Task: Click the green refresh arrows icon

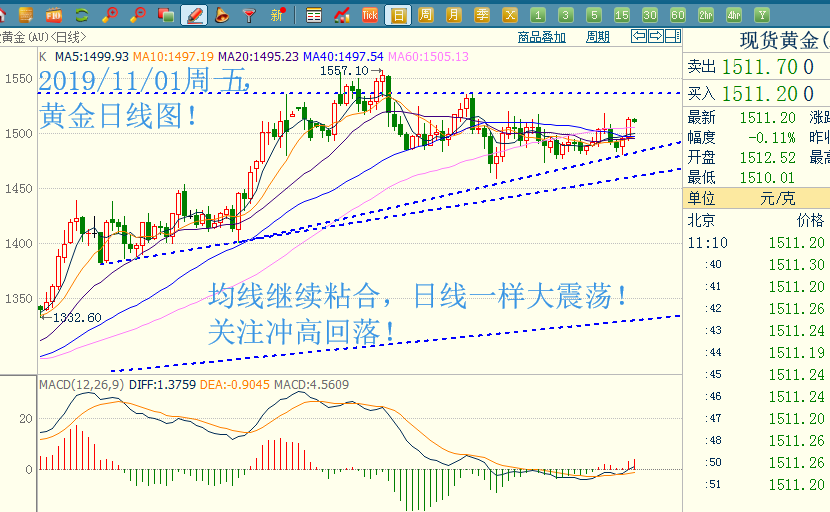Action: coord(82,15)
